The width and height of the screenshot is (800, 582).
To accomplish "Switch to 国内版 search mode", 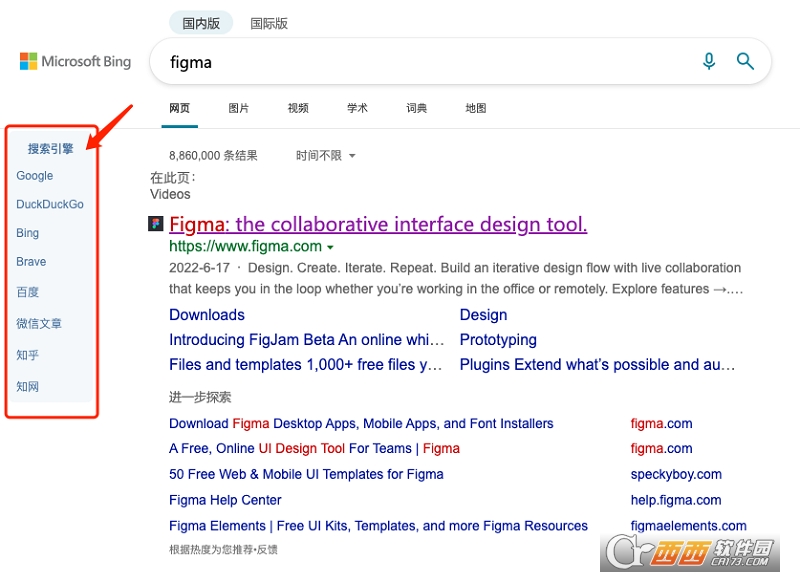I will pos(201,23).
